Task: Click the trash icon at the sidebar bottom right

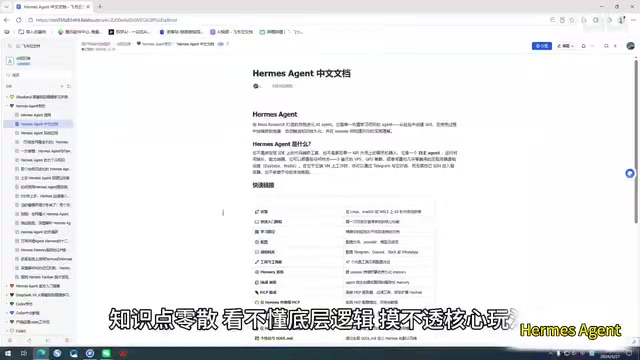Action: coord(67,340)
